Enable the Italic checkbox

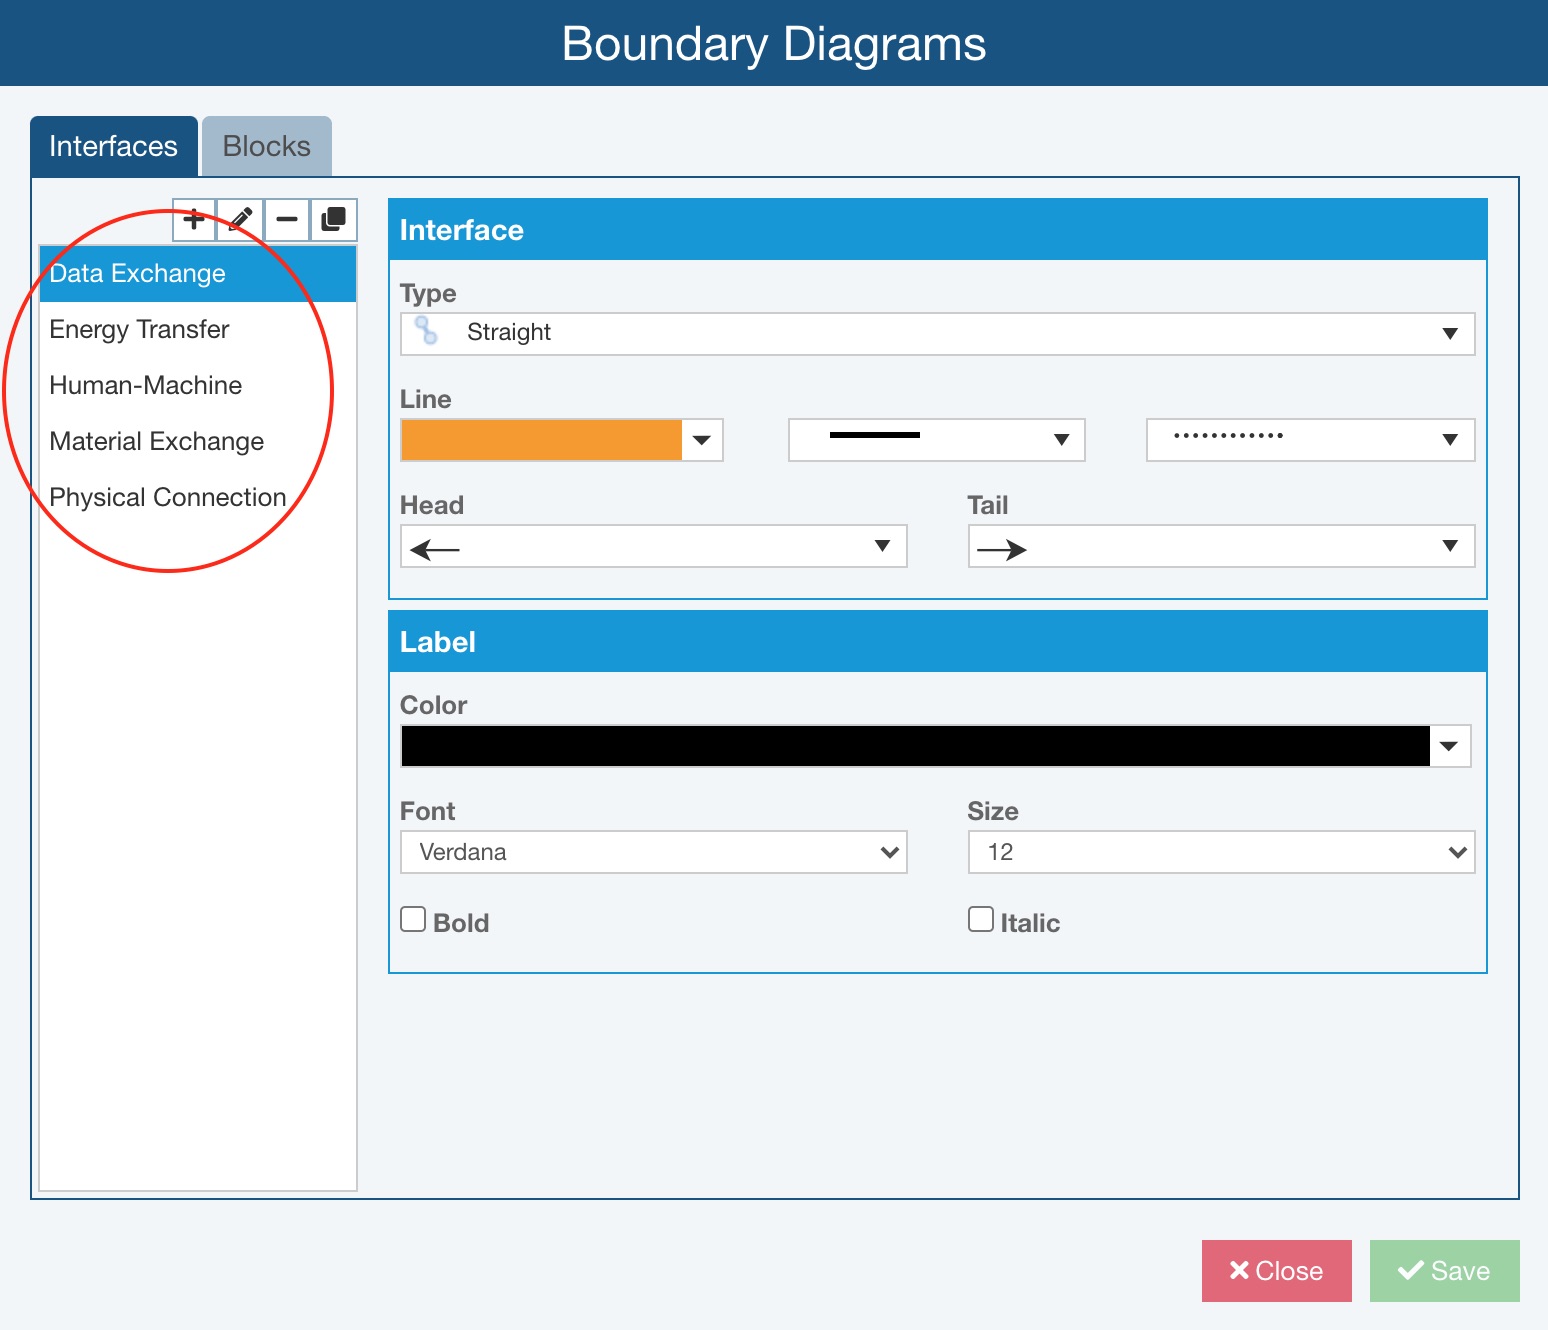pyautogui.click(x=981, y=919)
